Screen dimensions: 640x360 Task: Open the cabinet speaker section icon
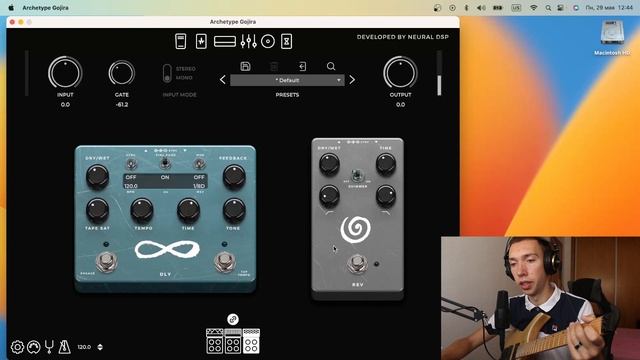click(x=268, y=41)
